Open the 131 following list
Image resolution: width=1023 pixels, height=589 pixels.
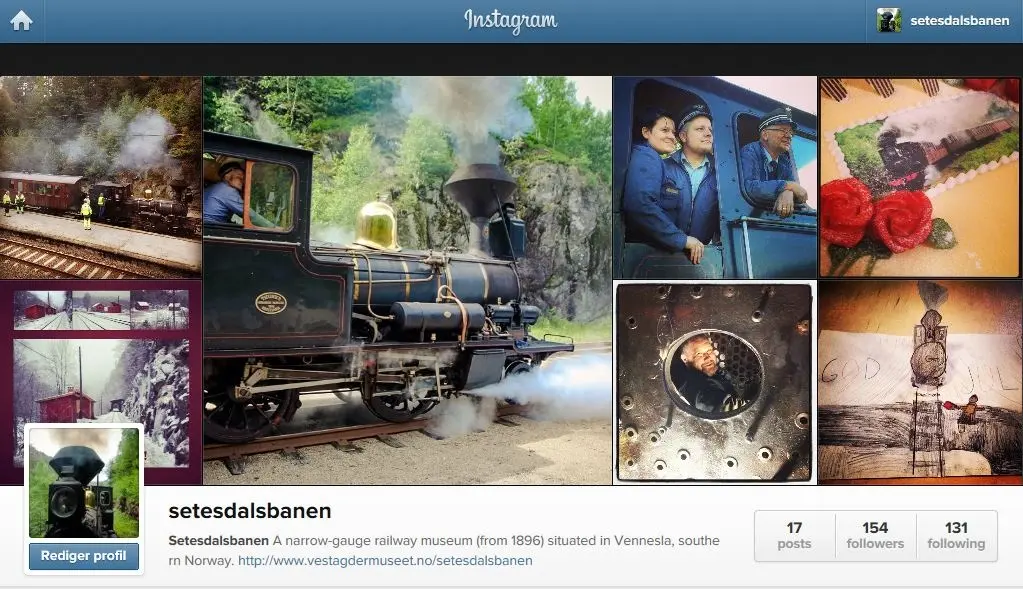pos(956,536)
